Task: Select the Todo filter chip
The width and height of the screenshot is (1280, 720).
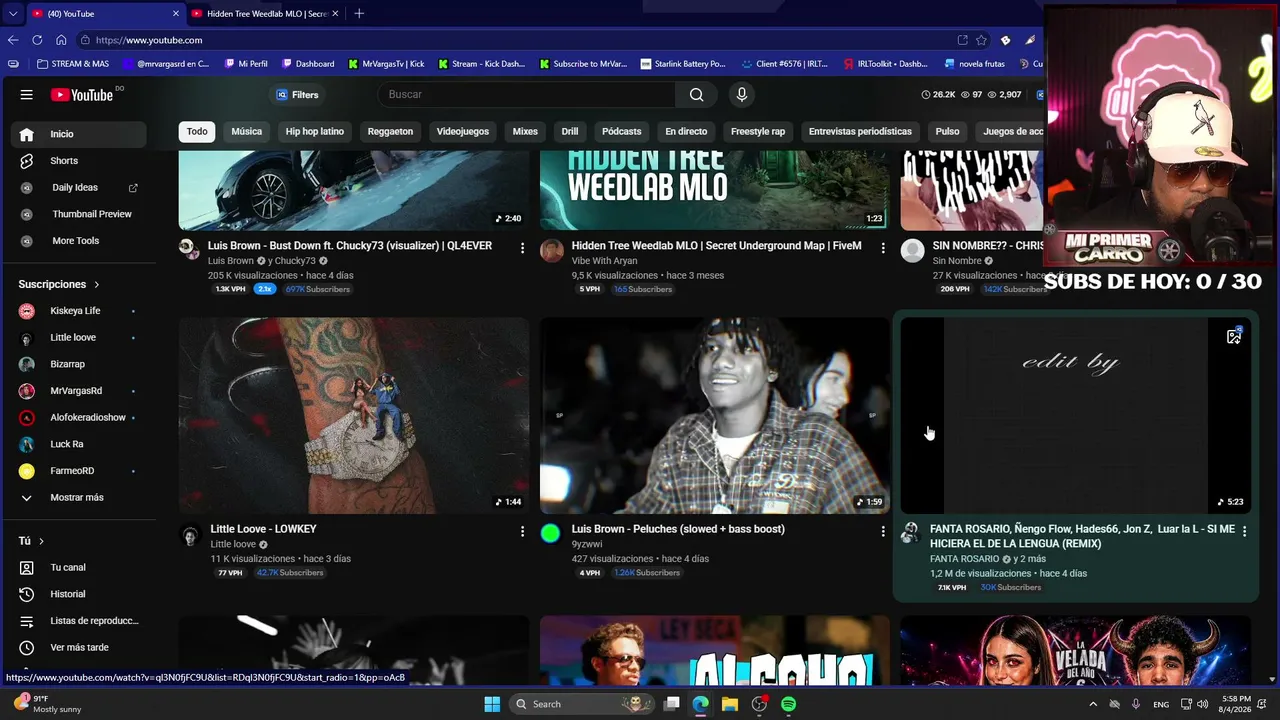Action: pos(197,132)
